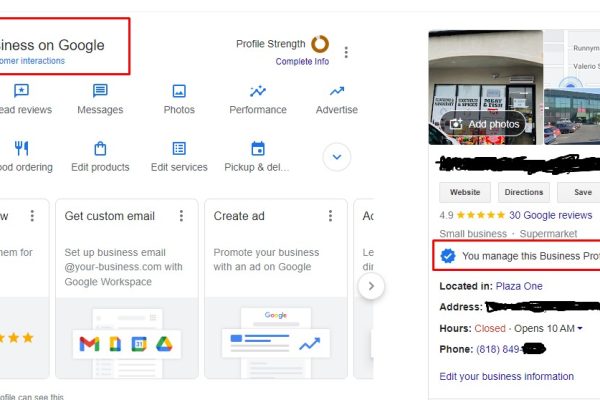Click the Add photos button on storefront image
The height and width of the screenshot is (400, 600).
(485, 124)
